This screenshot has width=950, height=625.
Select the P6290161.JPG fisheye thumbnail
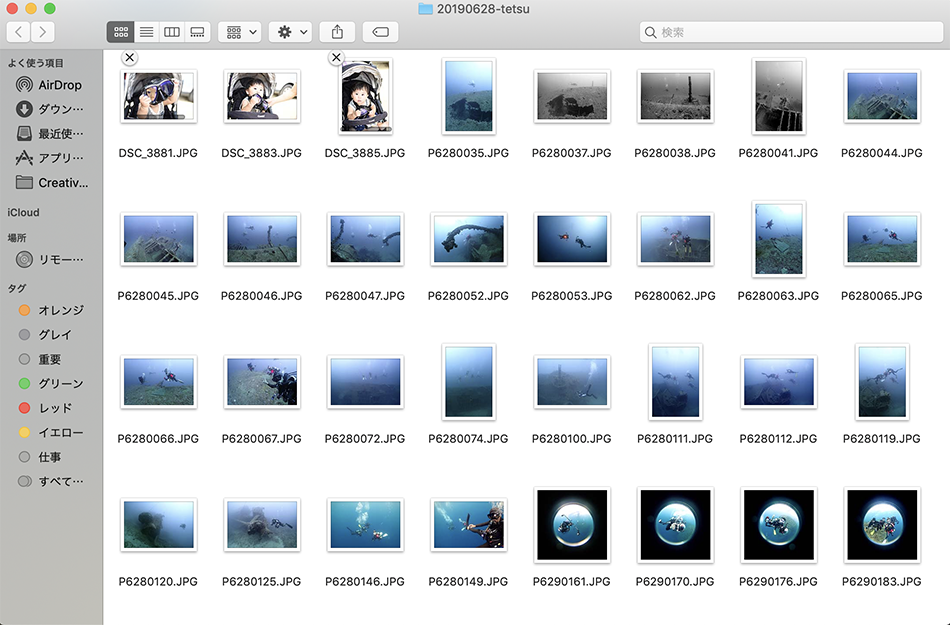(x=571, y=525)
